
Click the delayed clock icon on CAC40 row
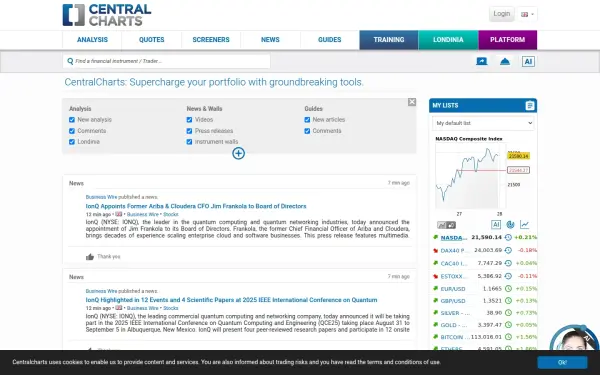pos(508,263)
